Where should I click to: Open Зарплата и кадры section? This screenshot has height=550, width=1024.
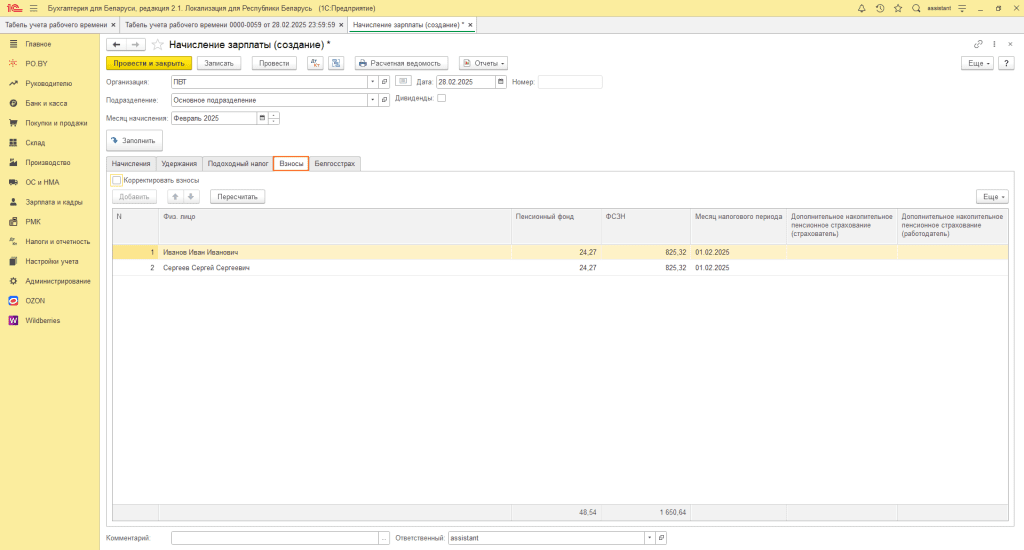pyautogui.click(x=54, y=202)
